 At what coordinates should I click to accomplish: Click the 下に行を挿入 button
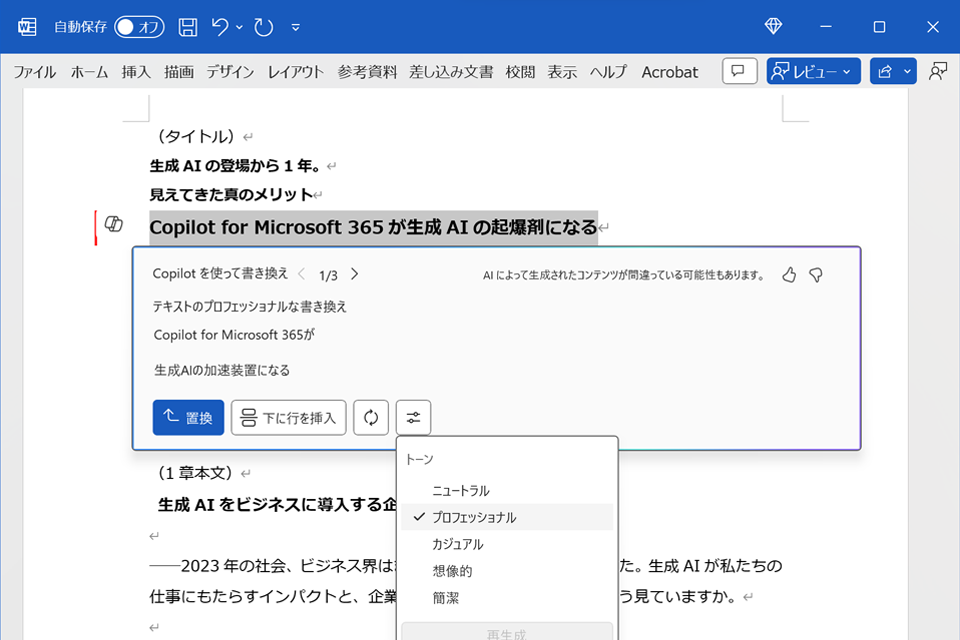pos(288,418)
